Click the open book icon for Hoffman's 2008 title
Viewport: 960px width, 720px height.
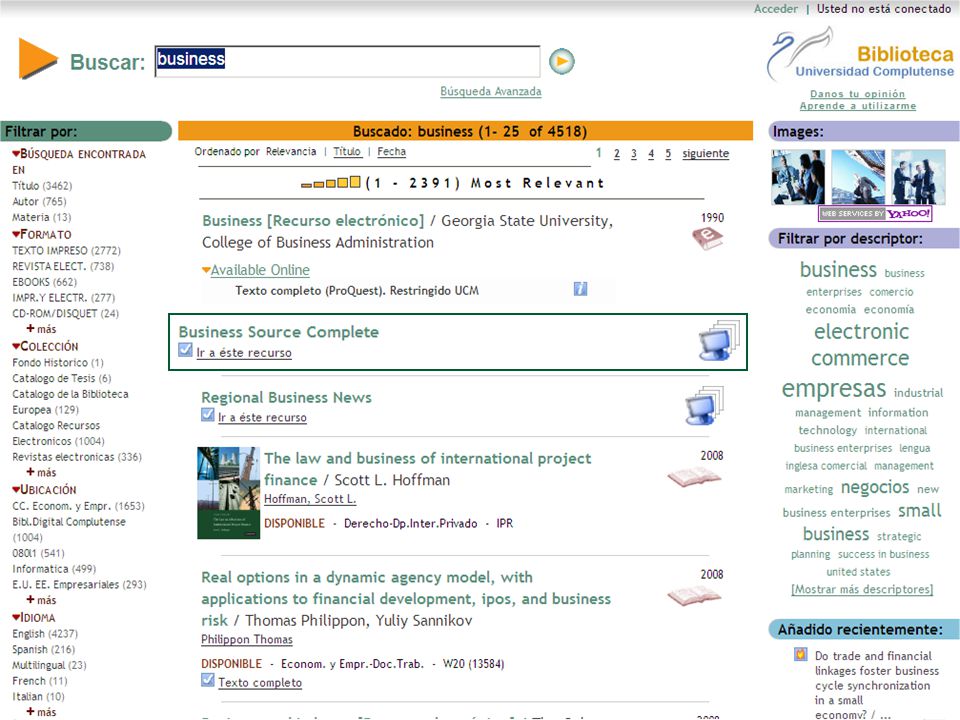[x=694, y=477]
